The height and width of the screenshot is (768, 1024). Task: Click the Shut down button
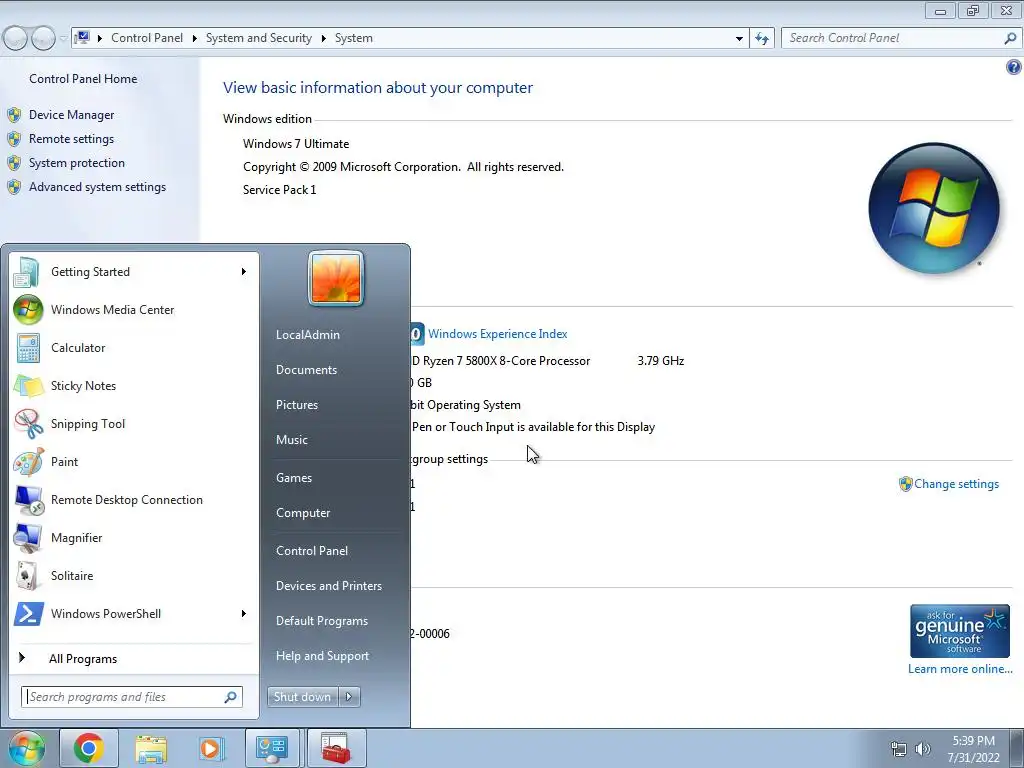click(302, 697)
